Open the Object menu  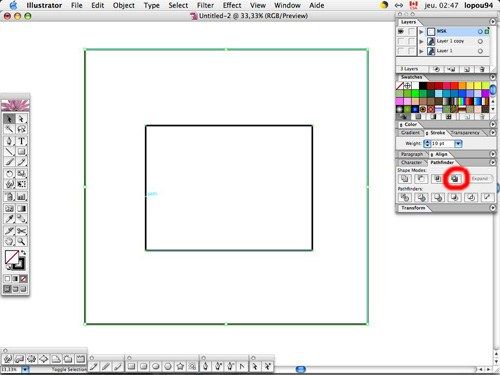pyautogui.click(x=124, y=5)
